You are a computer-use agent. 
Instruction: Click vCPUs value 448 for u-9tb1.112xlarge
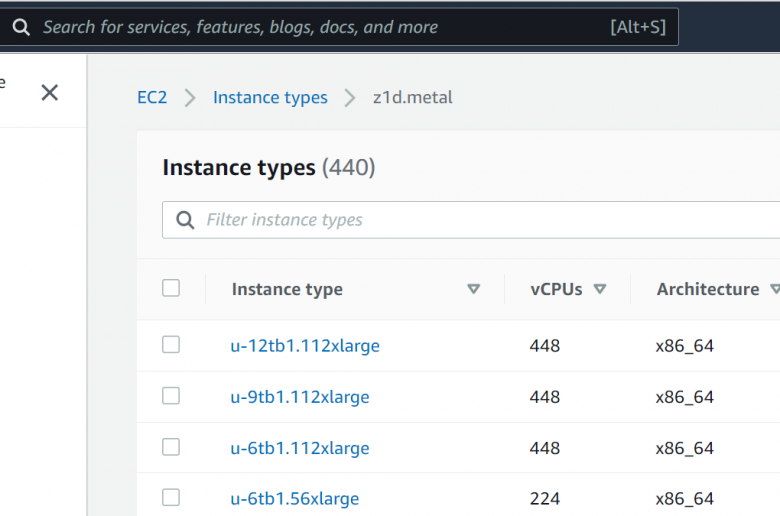point(545,397)
